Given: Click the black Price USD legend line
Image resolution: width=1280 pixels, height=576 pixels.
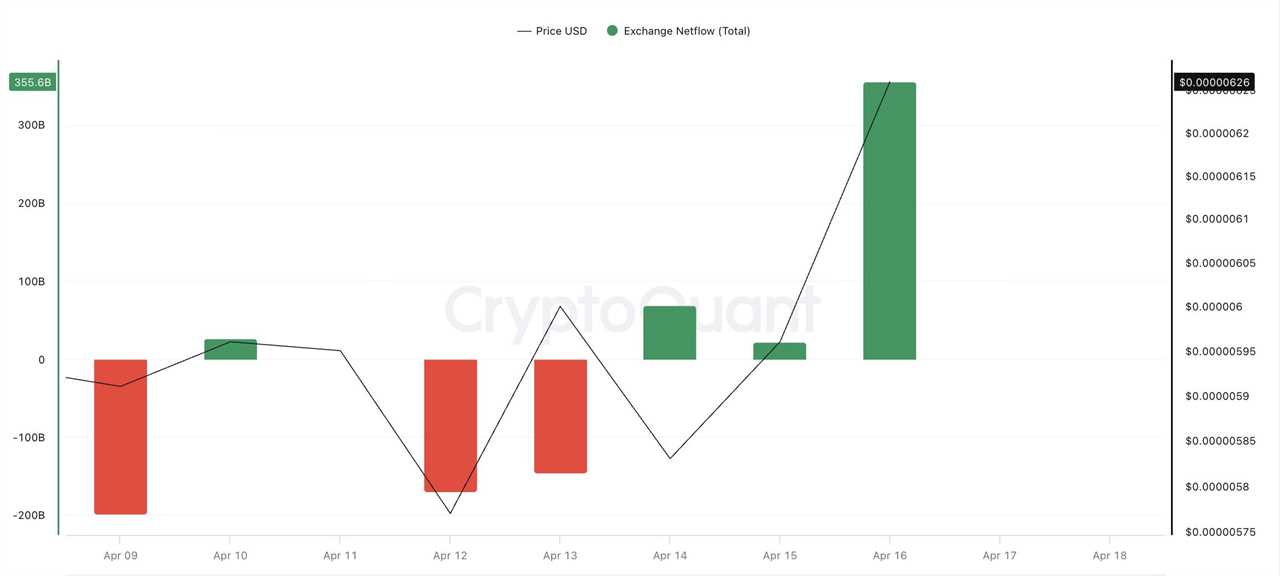Looking at the screenshot, I should [x=524, y=31].
